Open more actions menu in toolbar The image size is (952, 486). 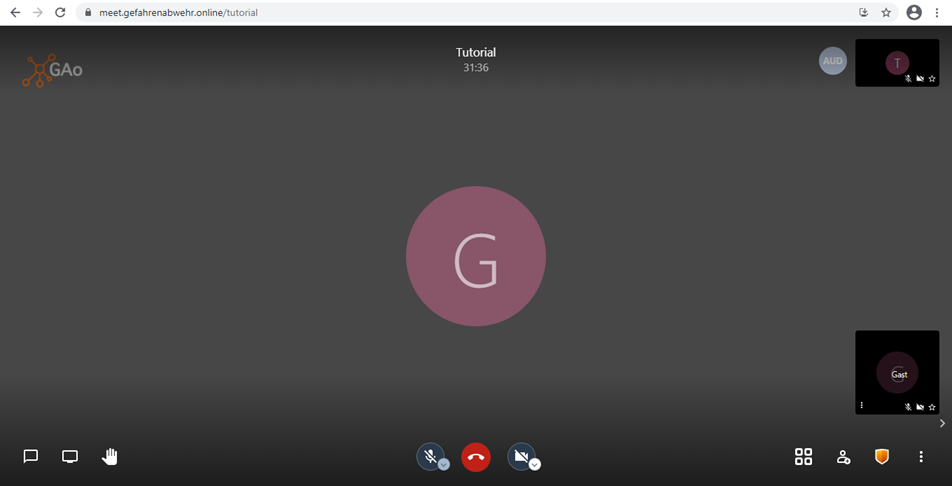tap(921, 456)
